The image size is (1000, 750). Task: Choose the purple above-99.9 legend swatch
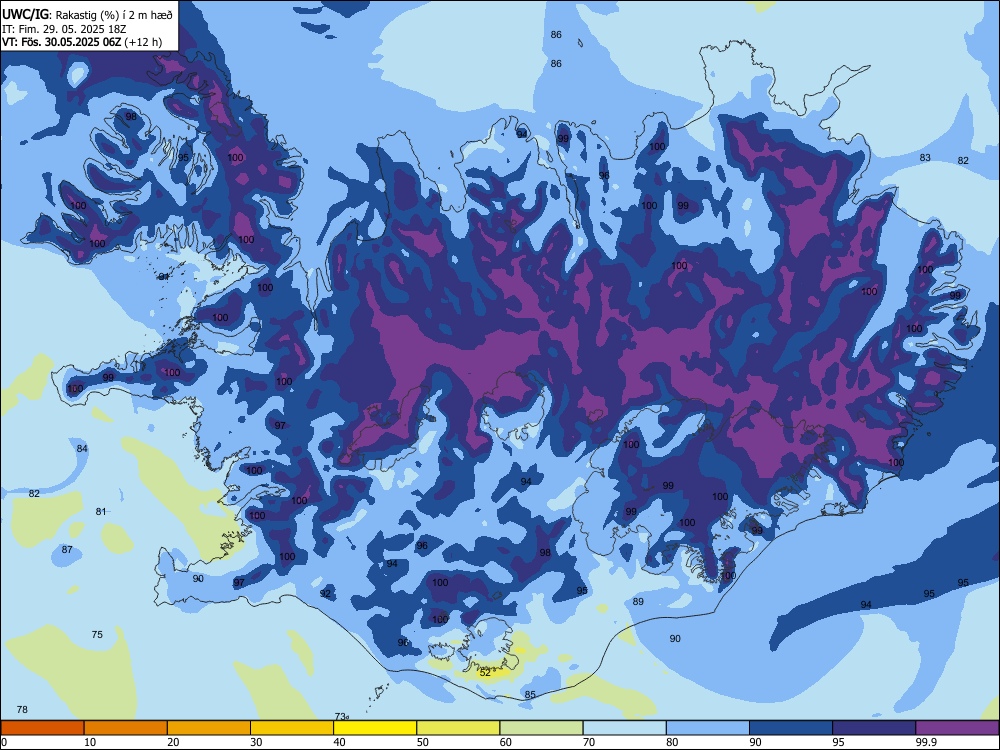tap(957, 728)
